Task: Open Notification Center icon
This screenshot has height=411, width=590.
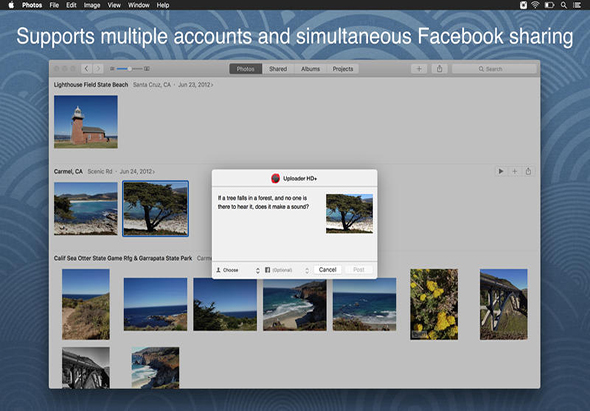Action: (576, 5)
